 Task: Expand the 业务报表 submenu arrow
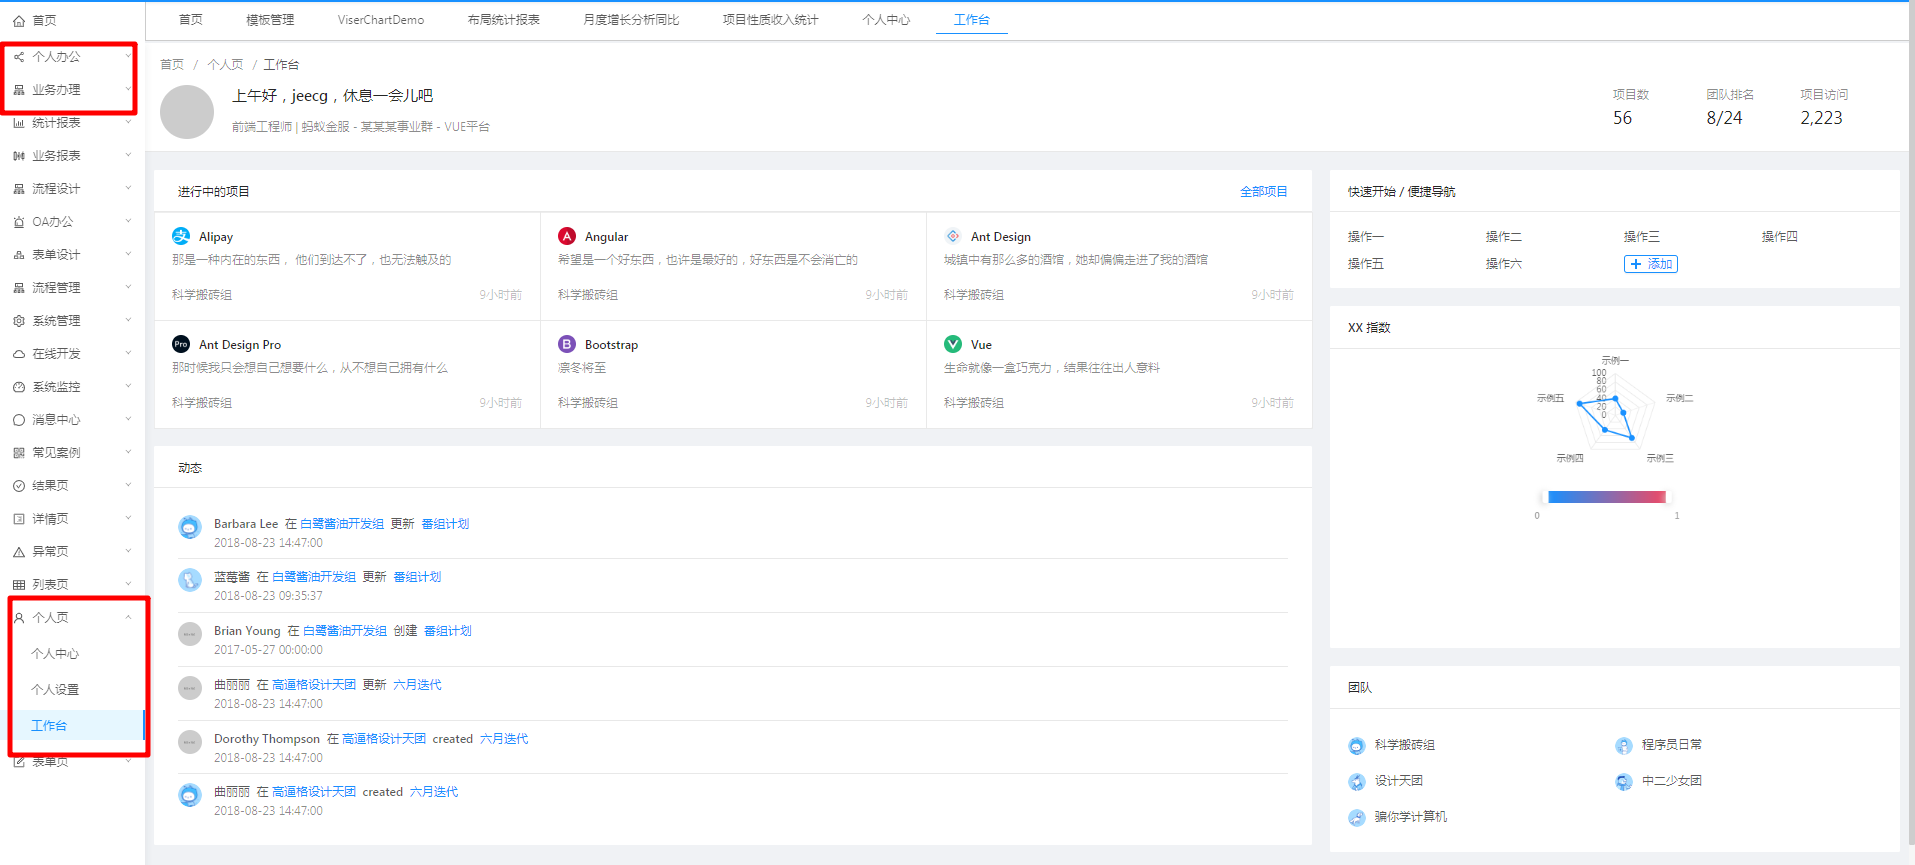coord(128,156)
